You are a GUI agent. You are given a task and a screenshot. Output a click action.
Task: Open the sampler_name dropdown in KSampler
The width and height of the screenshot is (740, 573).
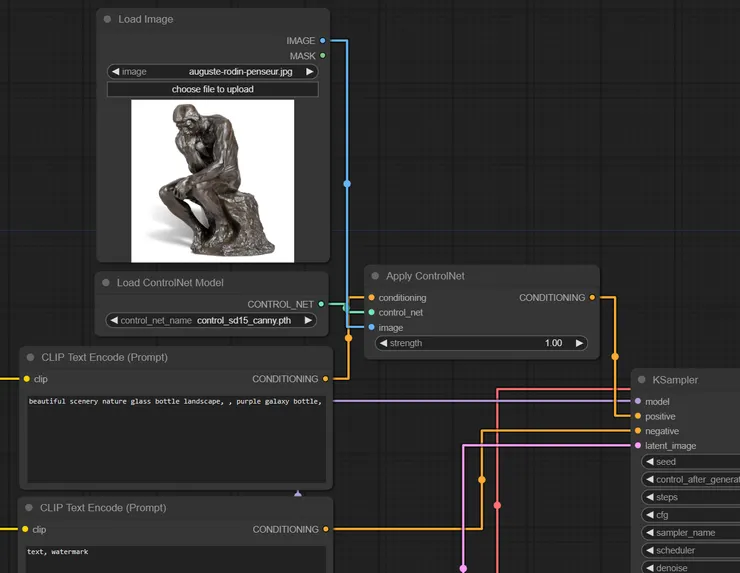[x=690, y=533]
